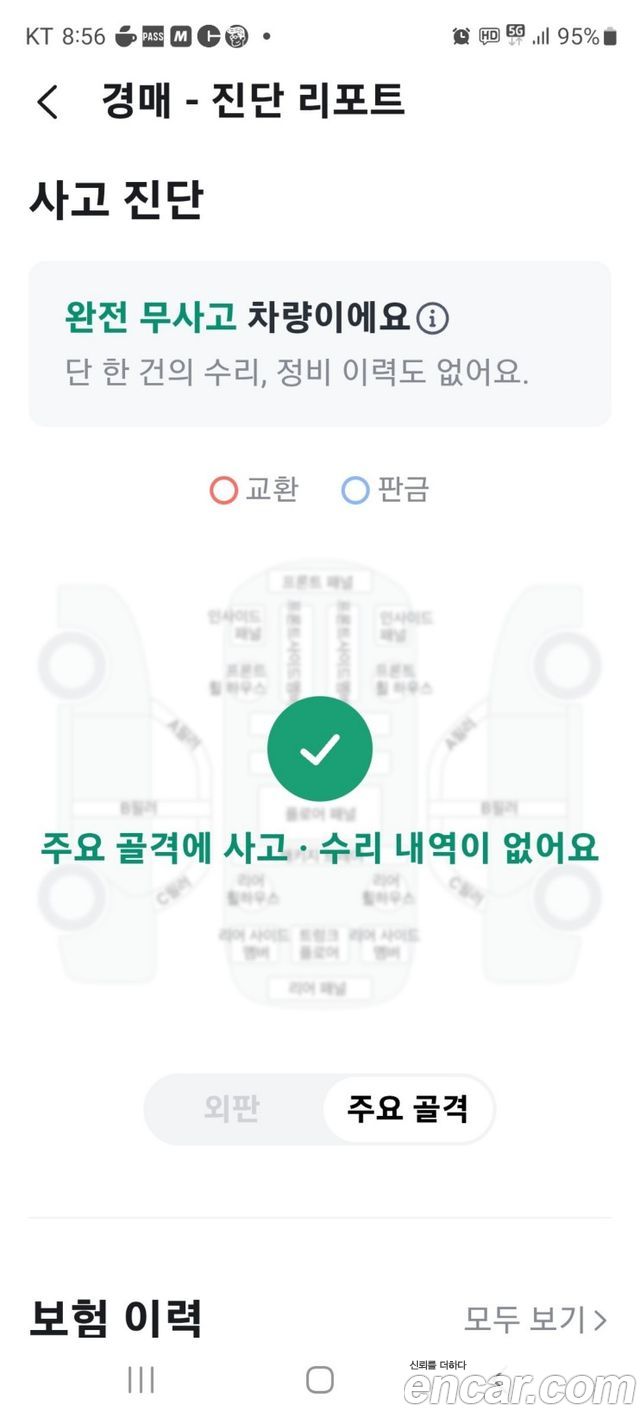The height and width of the screenshot is (1423, 640).
Task: Tap the 프론트 패널 label on diagram
Action: pos(319,581)
